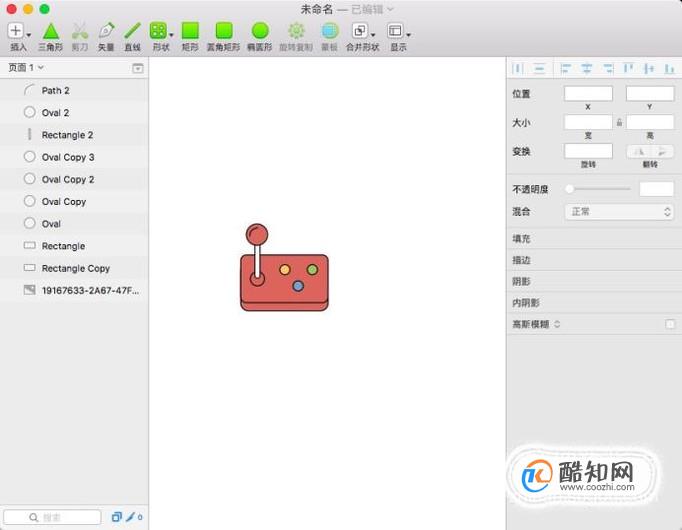The height and width of the screenshot is (530, 682).
Task: Open the Shadow (阴影) section header
Action: [594, 281]
